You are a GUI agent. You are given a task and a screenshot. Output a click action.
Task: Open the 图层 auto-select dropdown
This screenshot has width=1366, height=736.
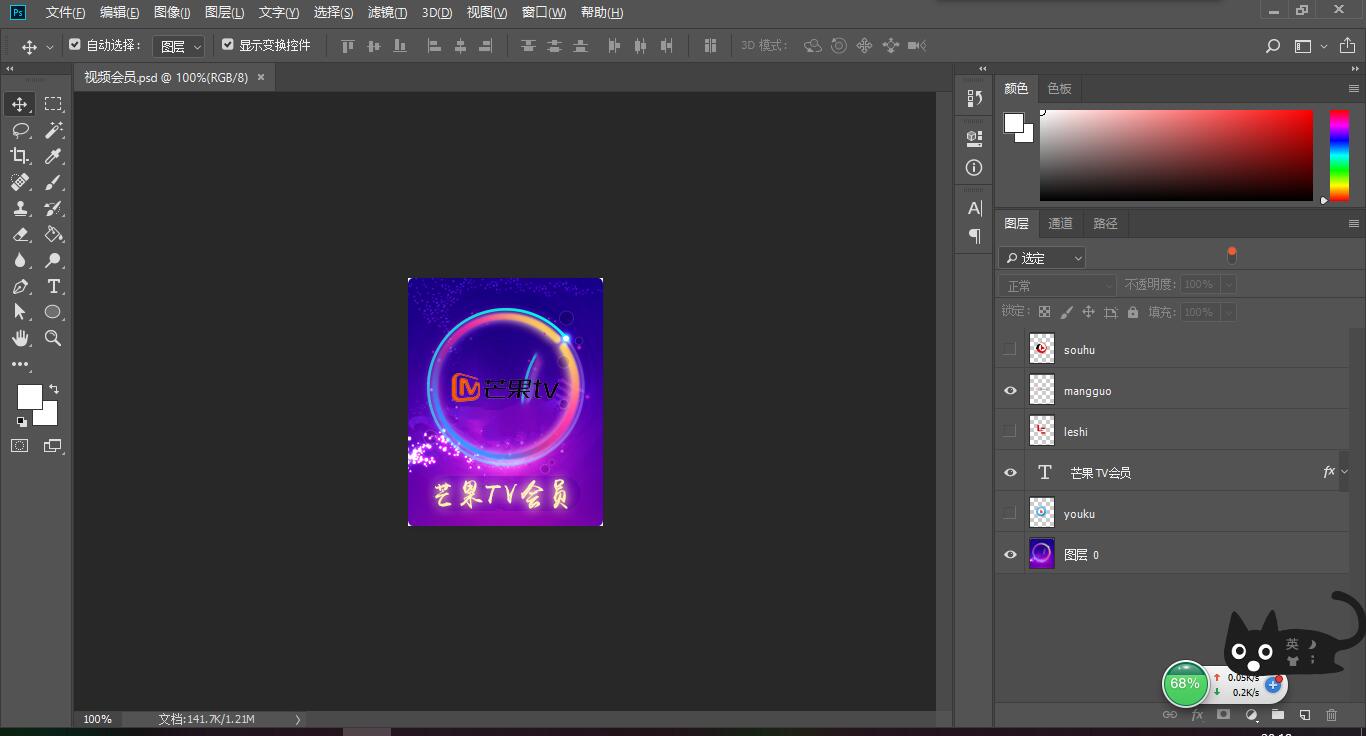coord(181,46)
